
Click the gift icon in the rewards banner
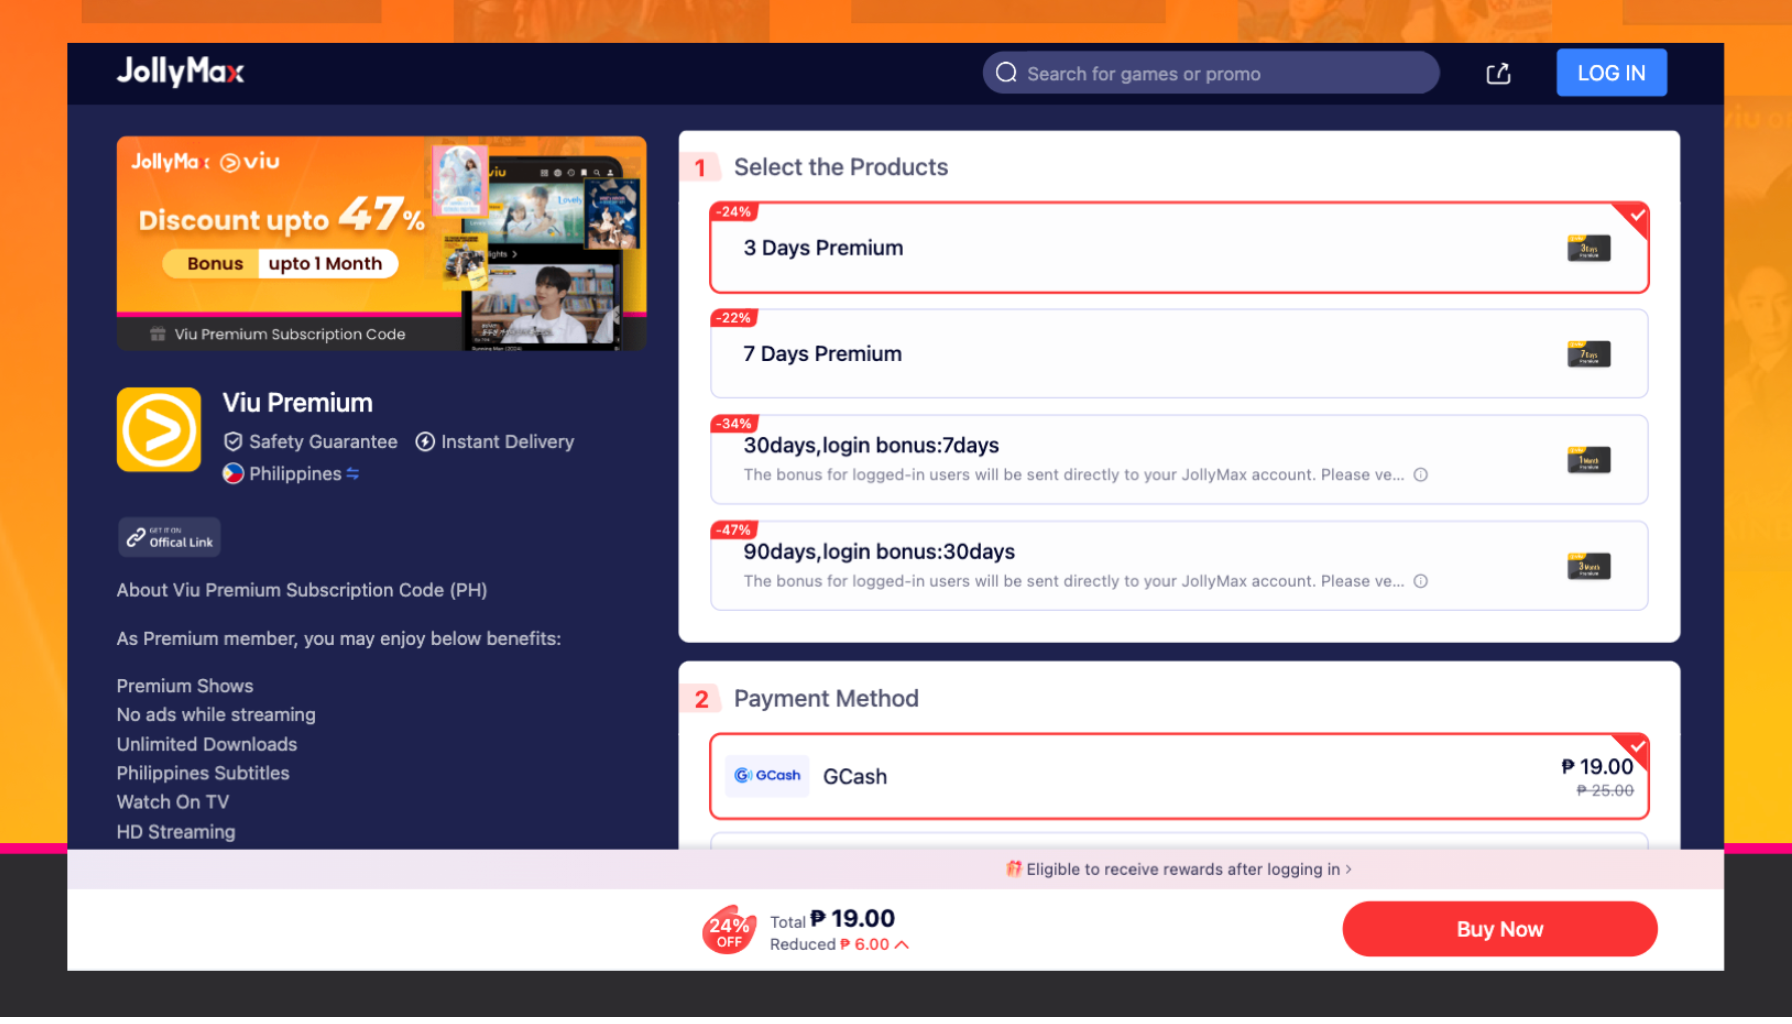(x=1013, y=869)
